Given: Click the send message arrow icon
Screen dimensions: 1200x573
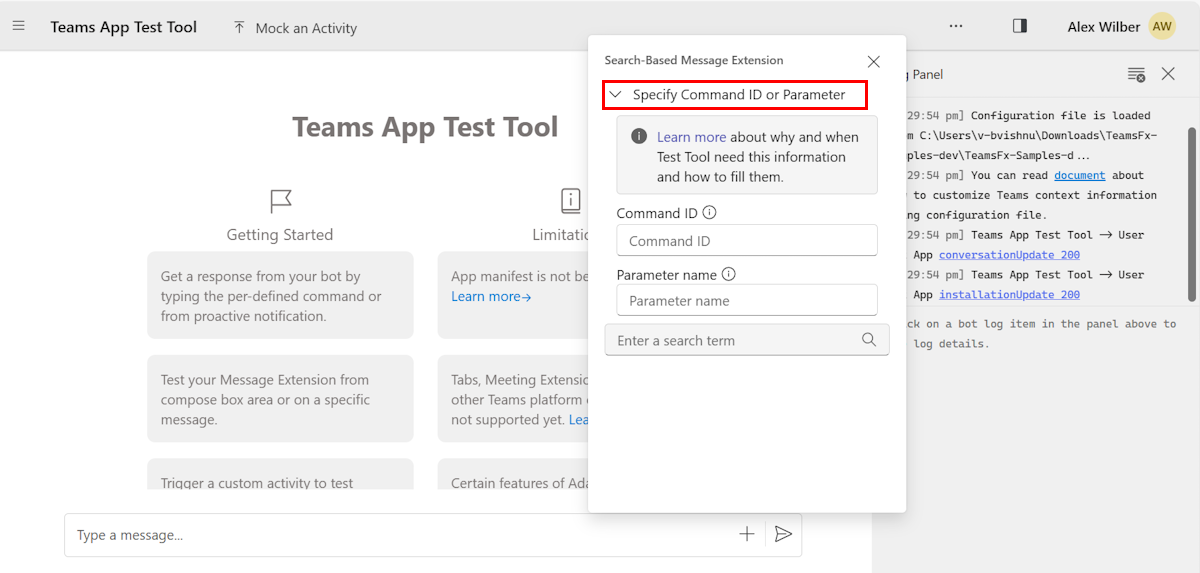Looking at the screenshot, I should tap(783, 534).
